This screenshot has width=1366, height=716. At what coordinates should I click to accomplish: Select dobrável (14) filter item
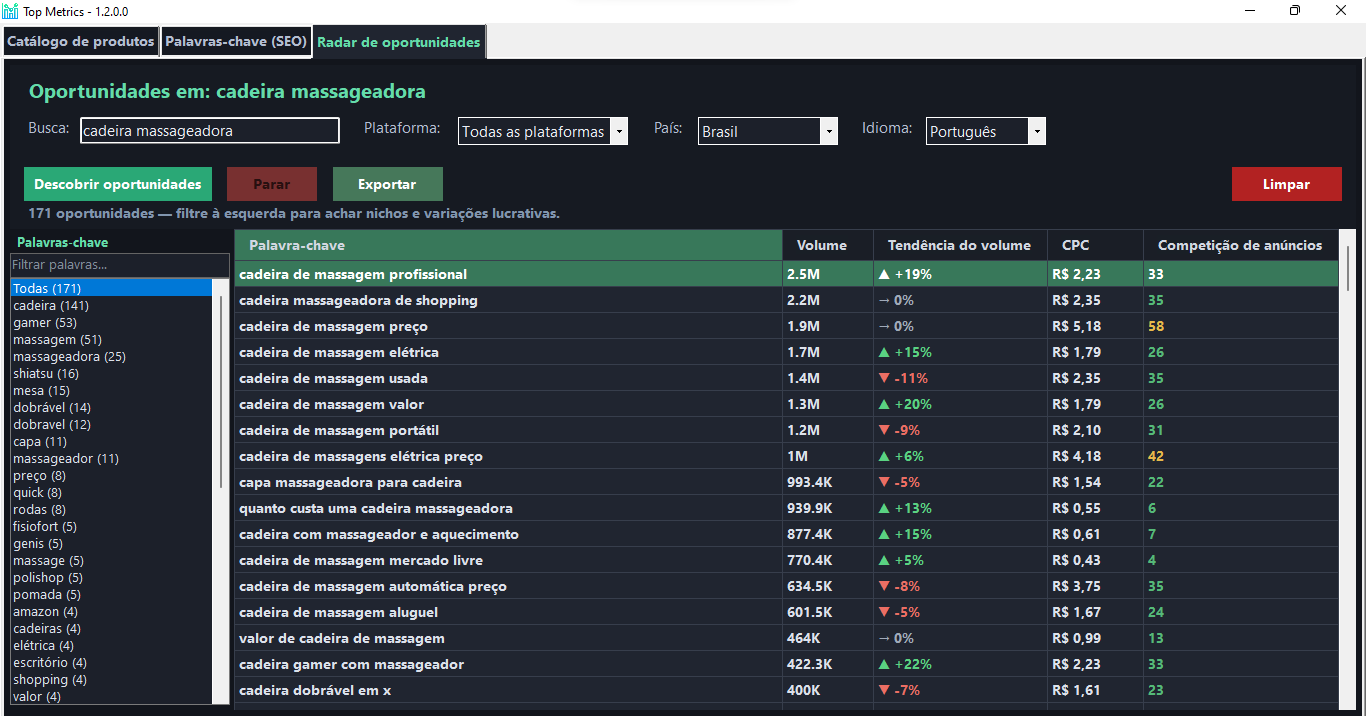click(x=111, y=407)
